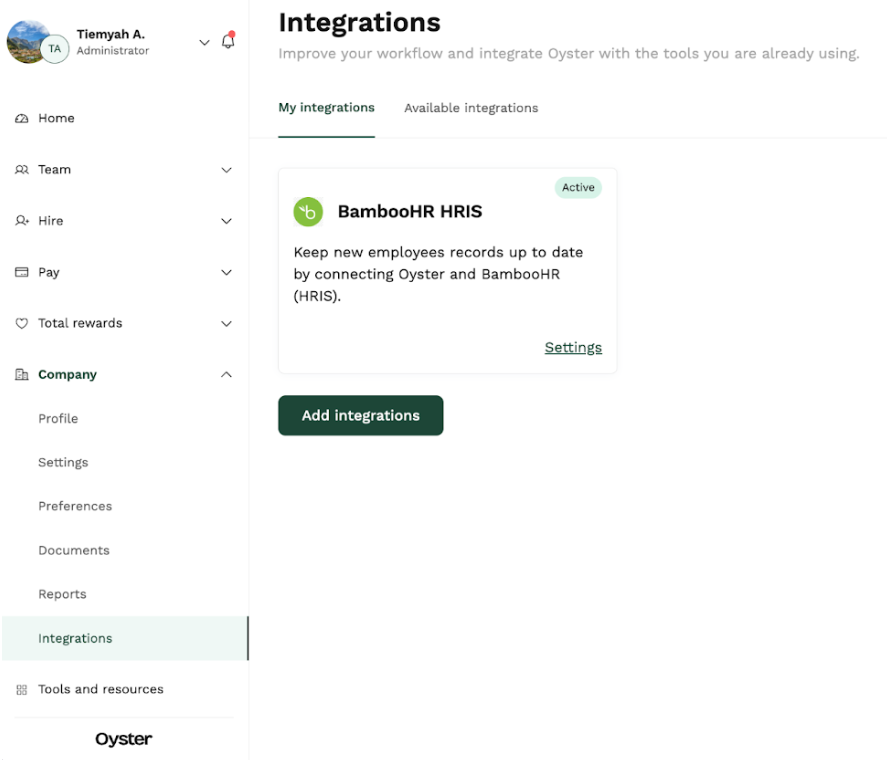Collapse the Company section
The height and width of the screenshot is (770, 887).
pyautogui.click(x=227, y=374)
